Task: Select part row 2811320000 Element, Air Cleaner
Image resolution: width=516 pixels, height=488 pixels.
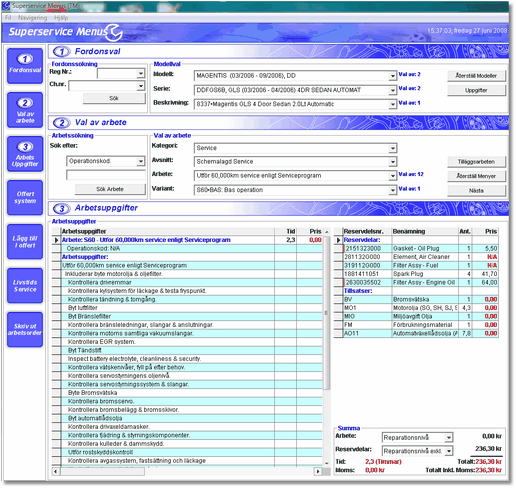Action: click(x=416, y=257)
